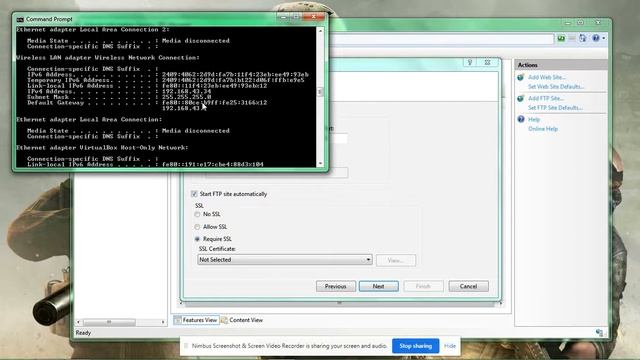This screenshot has height=360, width=640.
Task: Expand the arrow beside the toolbar help icon
Action: [x=604, y=38]
